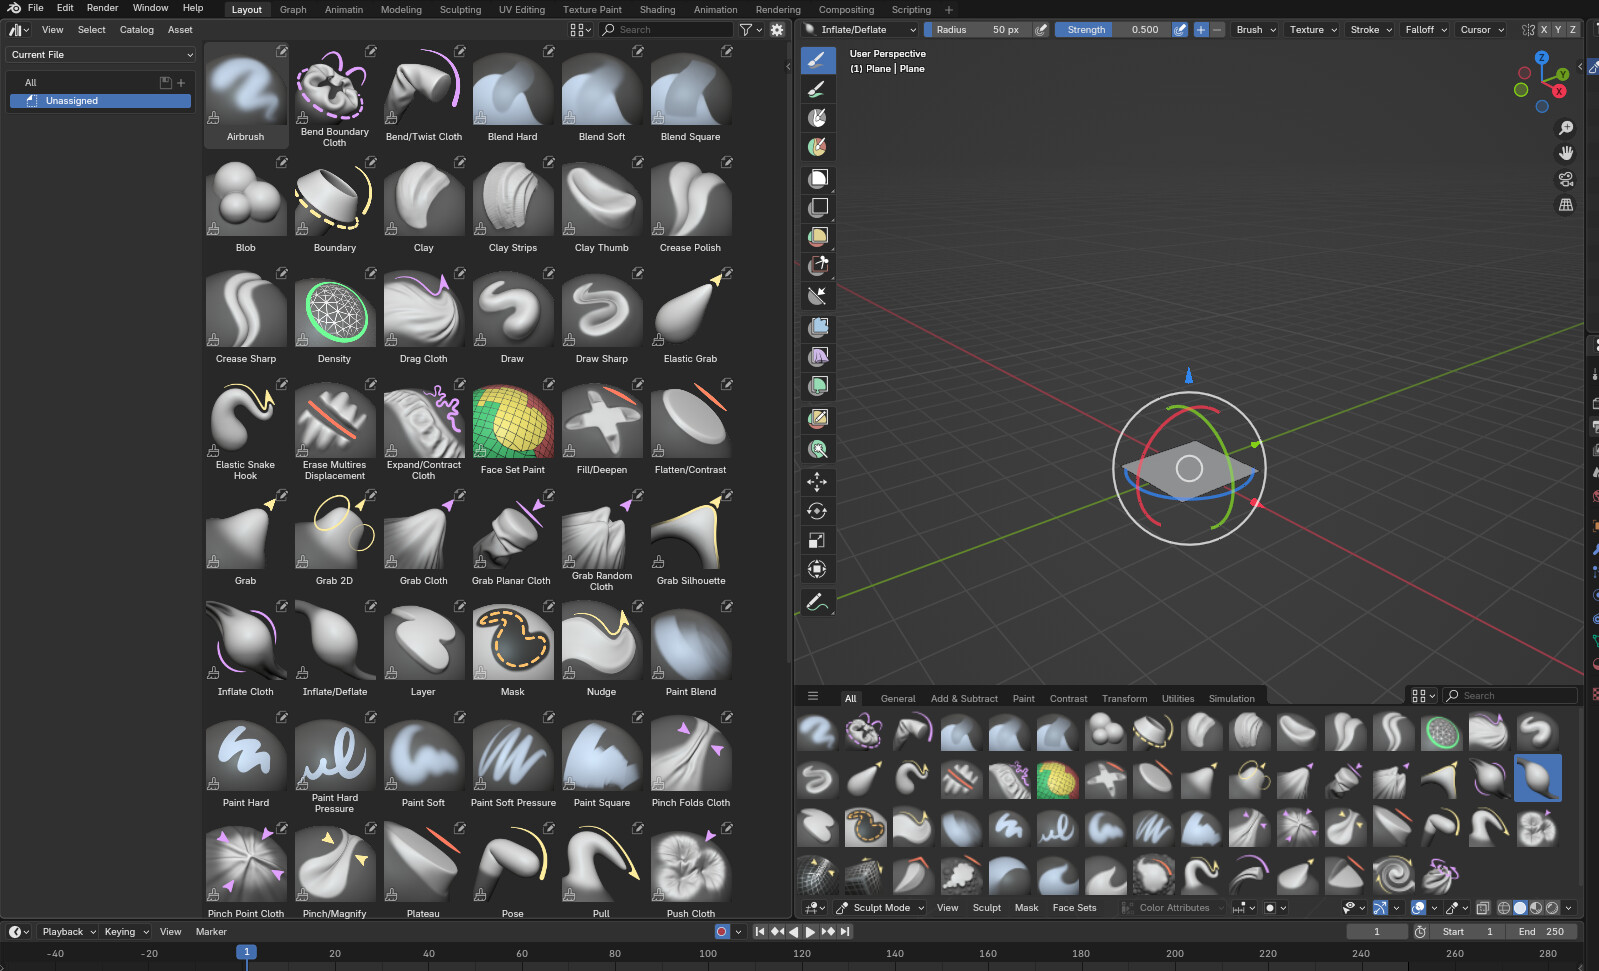Toggle X axis symmetry
Image resolution: width=1599 pixels, height=971 pixels.
point(1544,30)
